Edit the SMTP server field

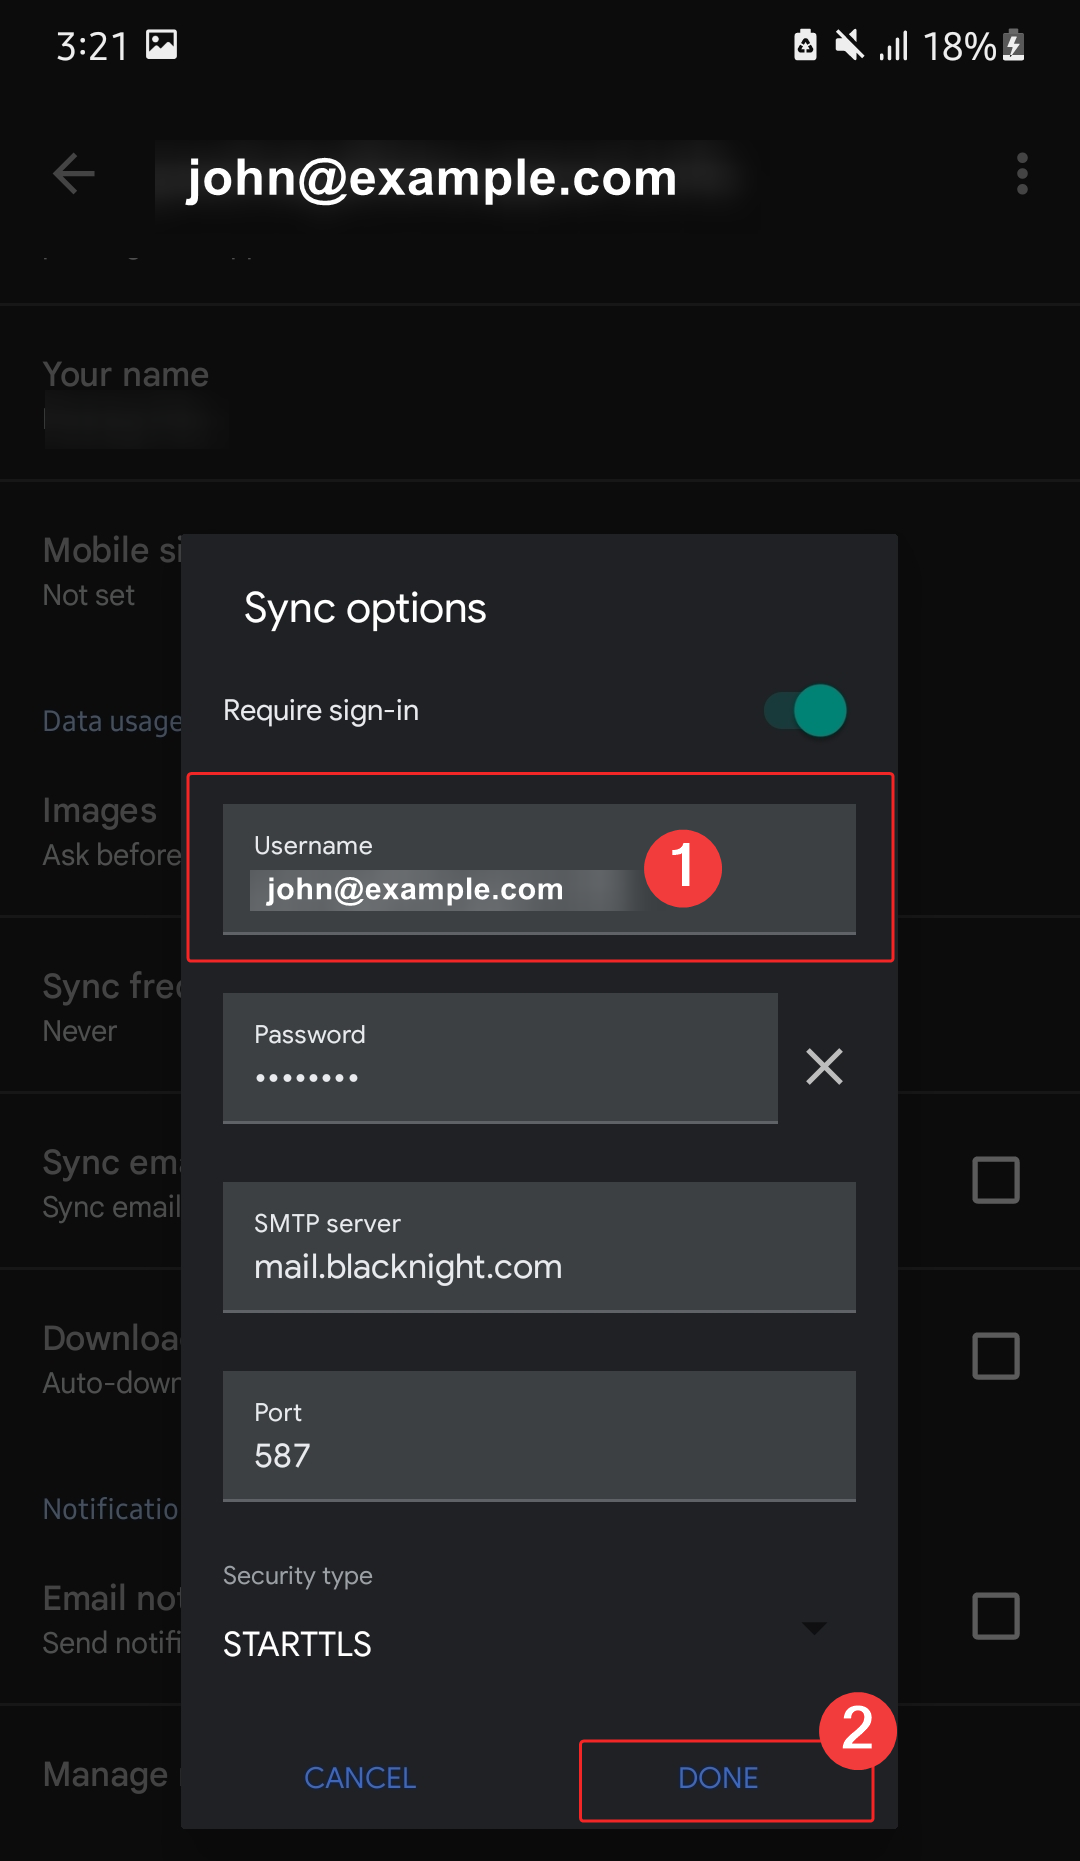coord(539,1247)
